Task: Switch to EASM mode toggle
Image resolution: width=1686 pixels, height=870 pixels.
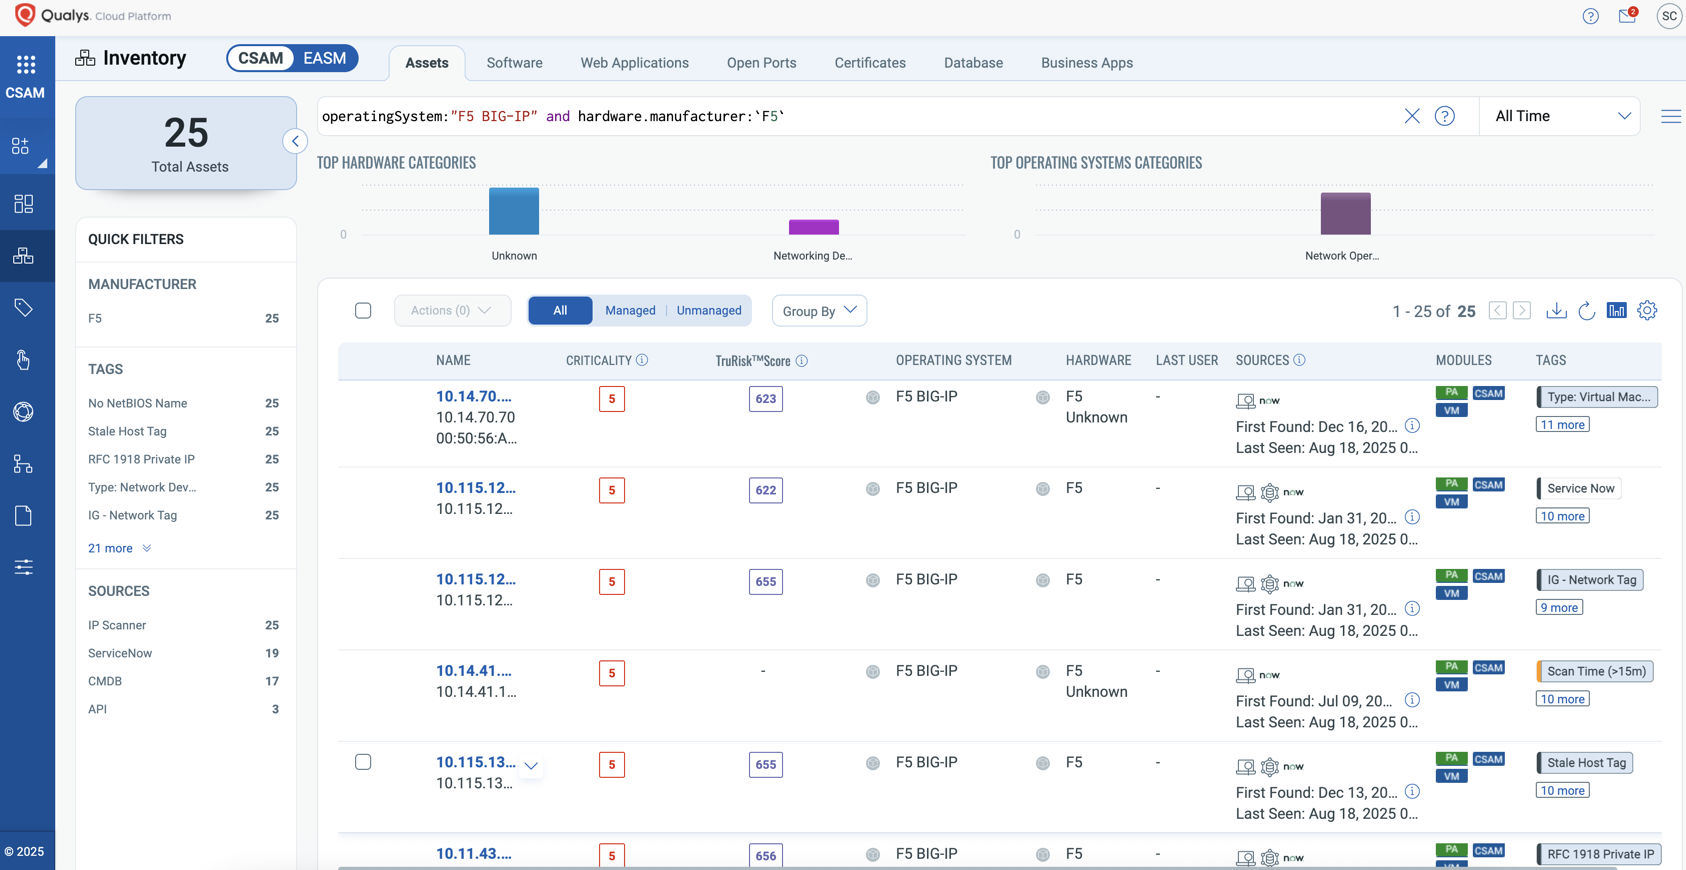Action: tap(325, 59)
